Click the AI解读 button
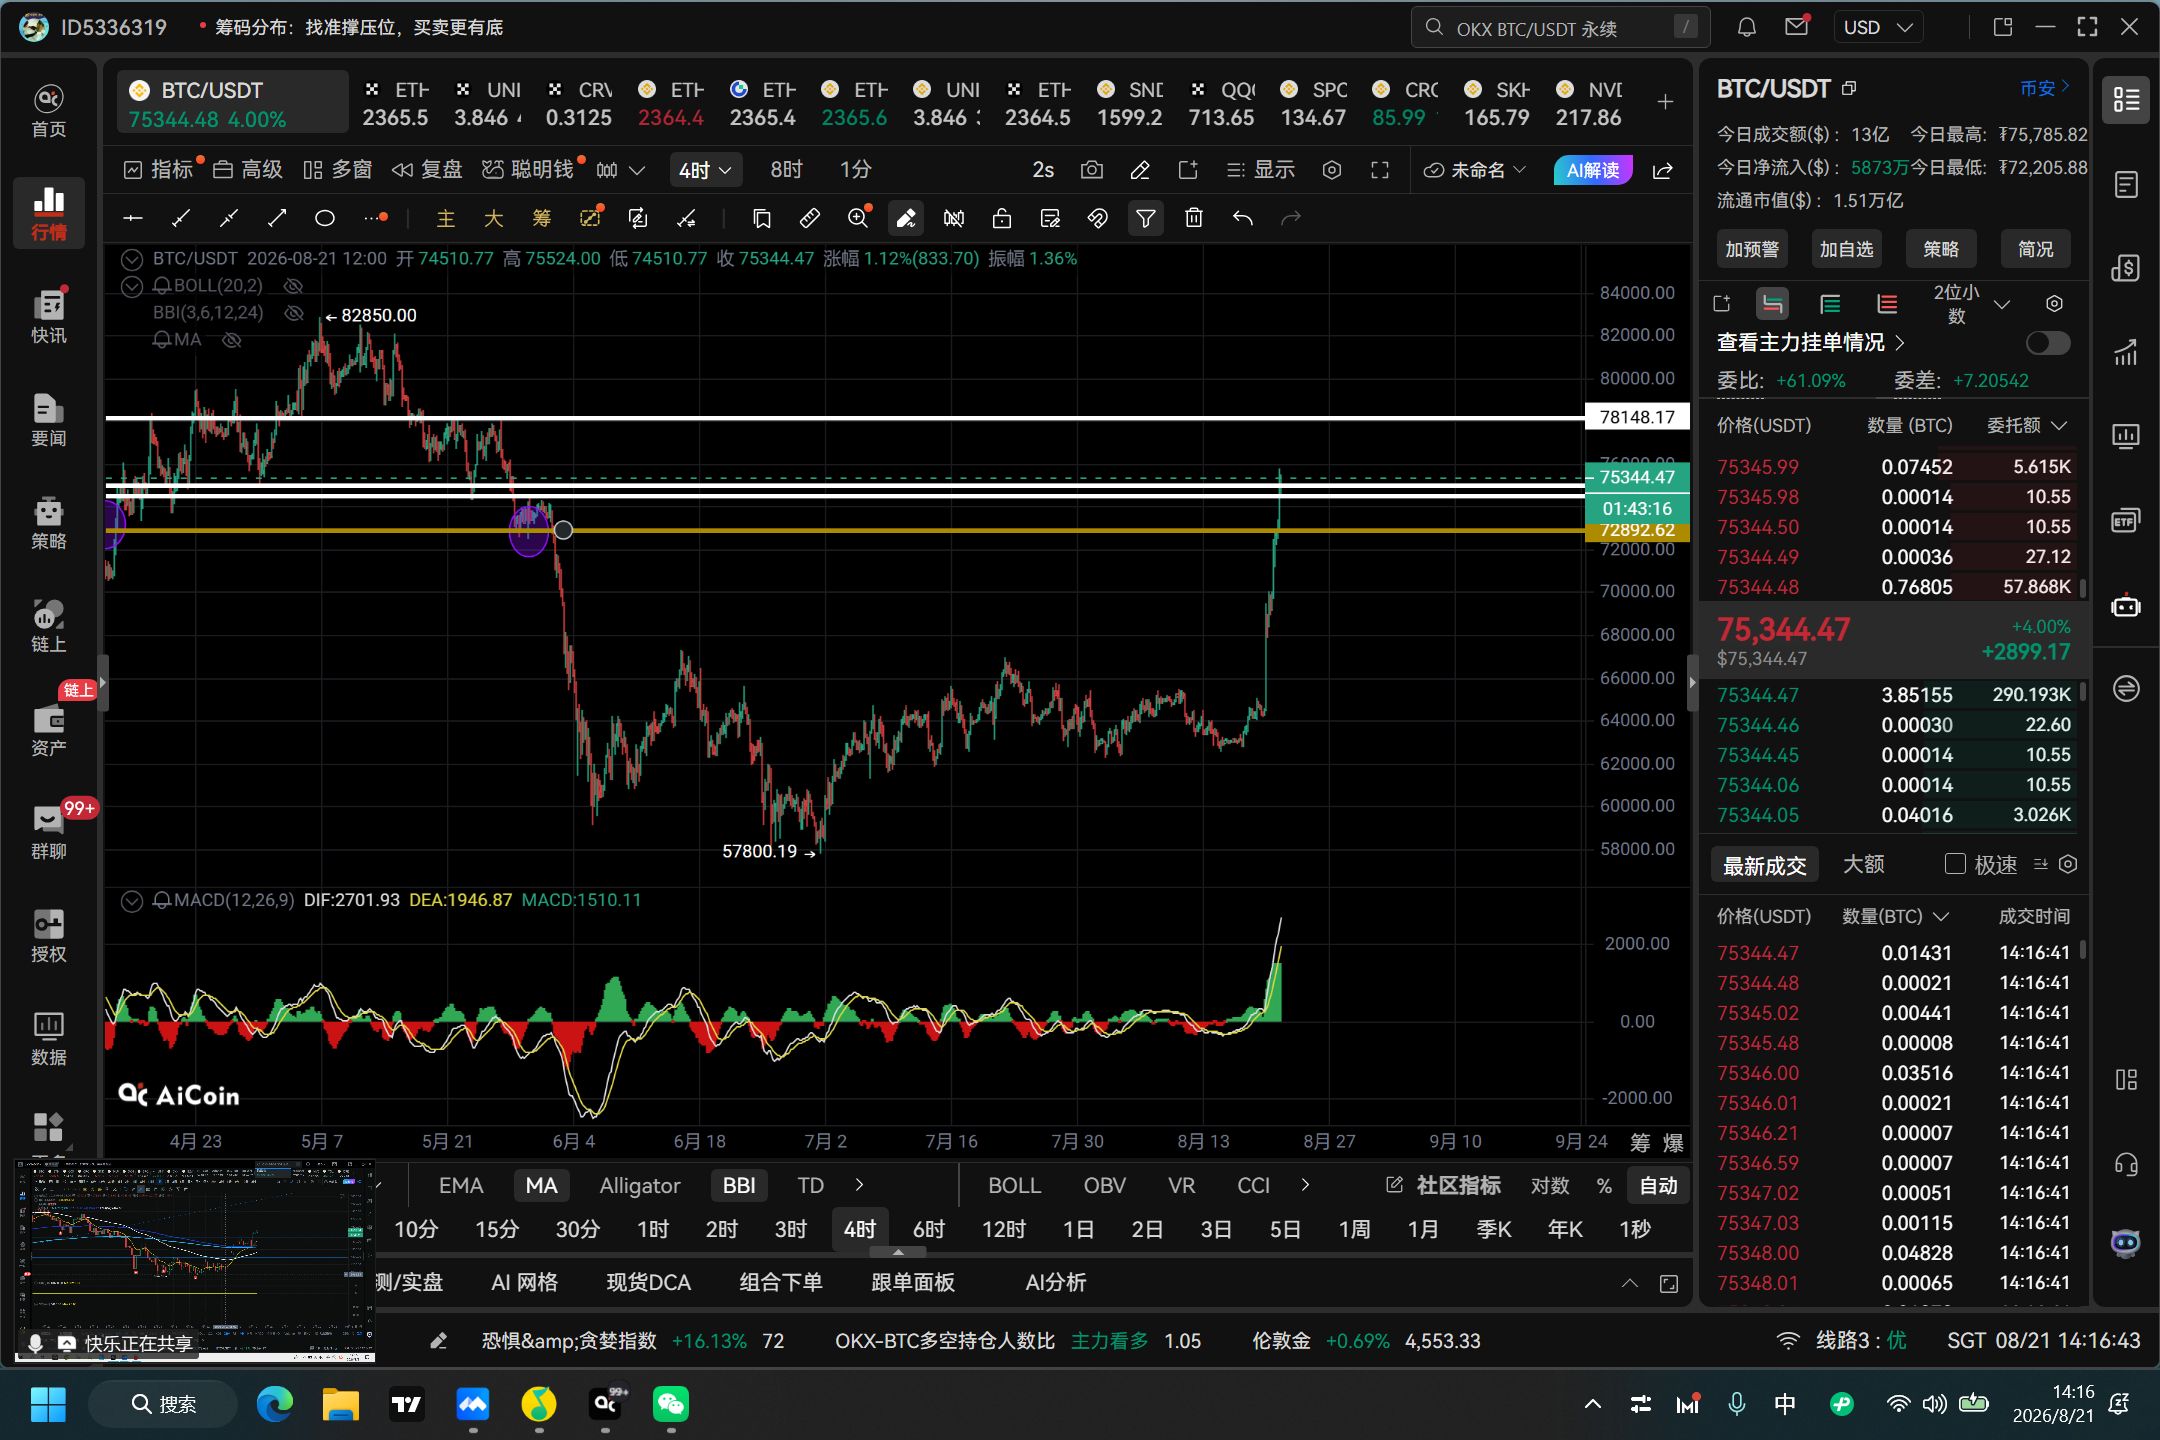Viewport: 2160px width, 1440px height. point(1592,170)
